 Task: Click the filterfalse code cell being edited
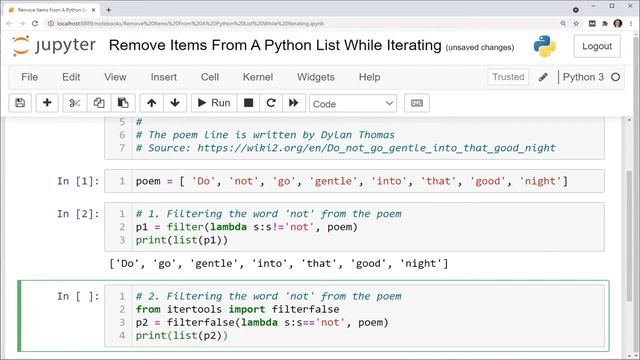coord(354,316)
